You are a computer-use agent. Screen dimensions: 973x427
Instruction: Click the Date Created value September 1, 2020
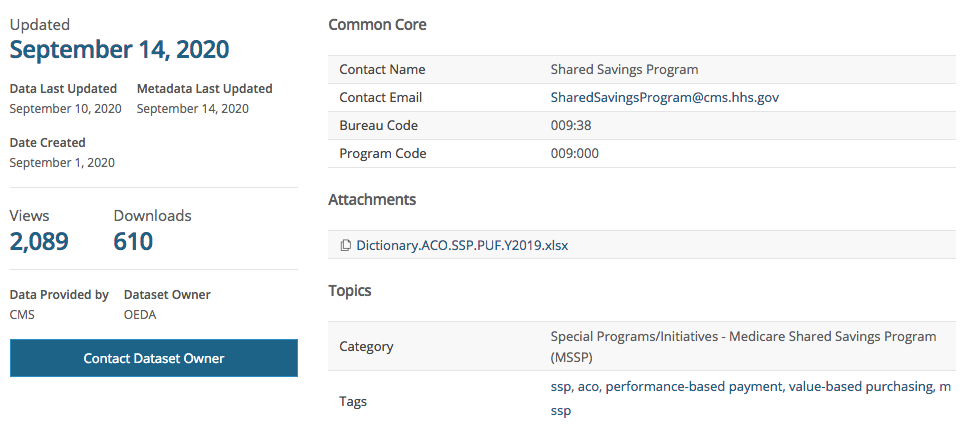[x=62, y=162]
